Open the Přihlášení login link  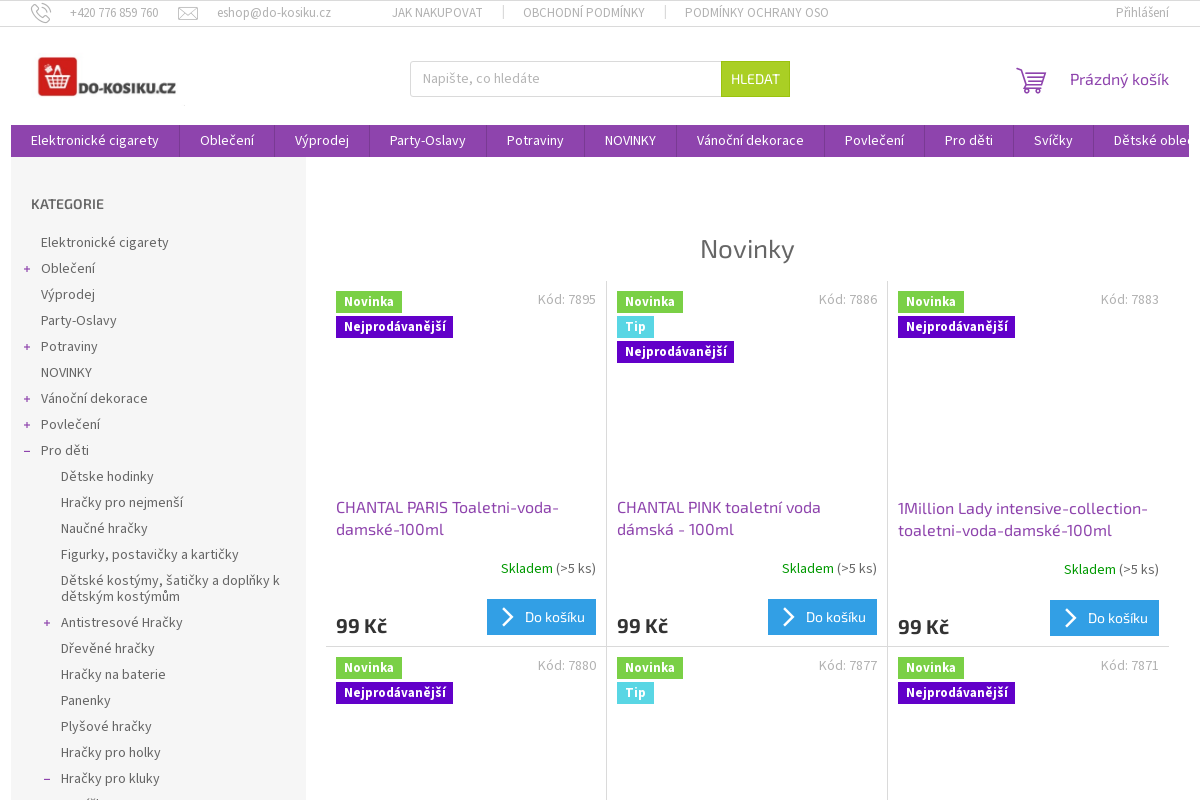[1142, 13]
